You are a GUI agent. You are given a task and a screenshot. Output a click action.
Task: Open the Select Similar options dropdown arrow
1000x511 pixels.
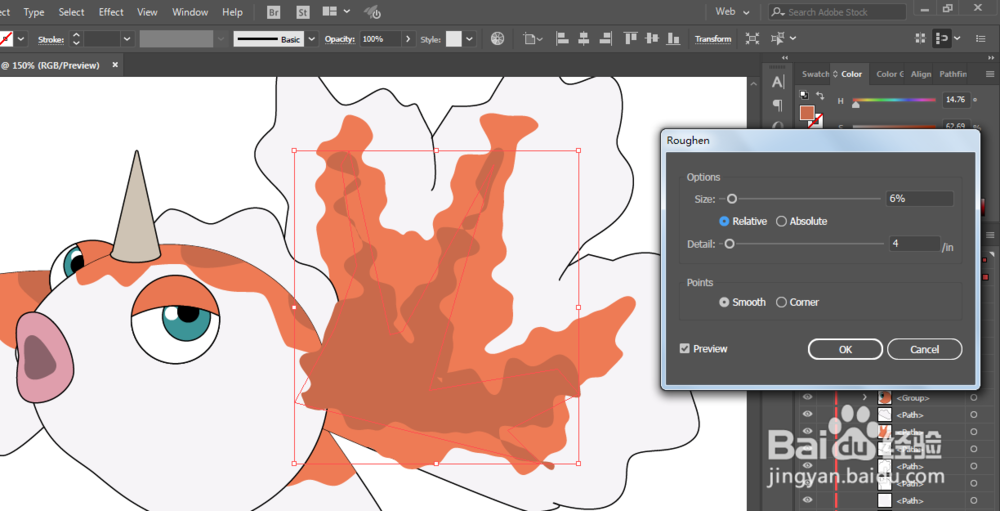pyautogui.click(x=793, y=39)
